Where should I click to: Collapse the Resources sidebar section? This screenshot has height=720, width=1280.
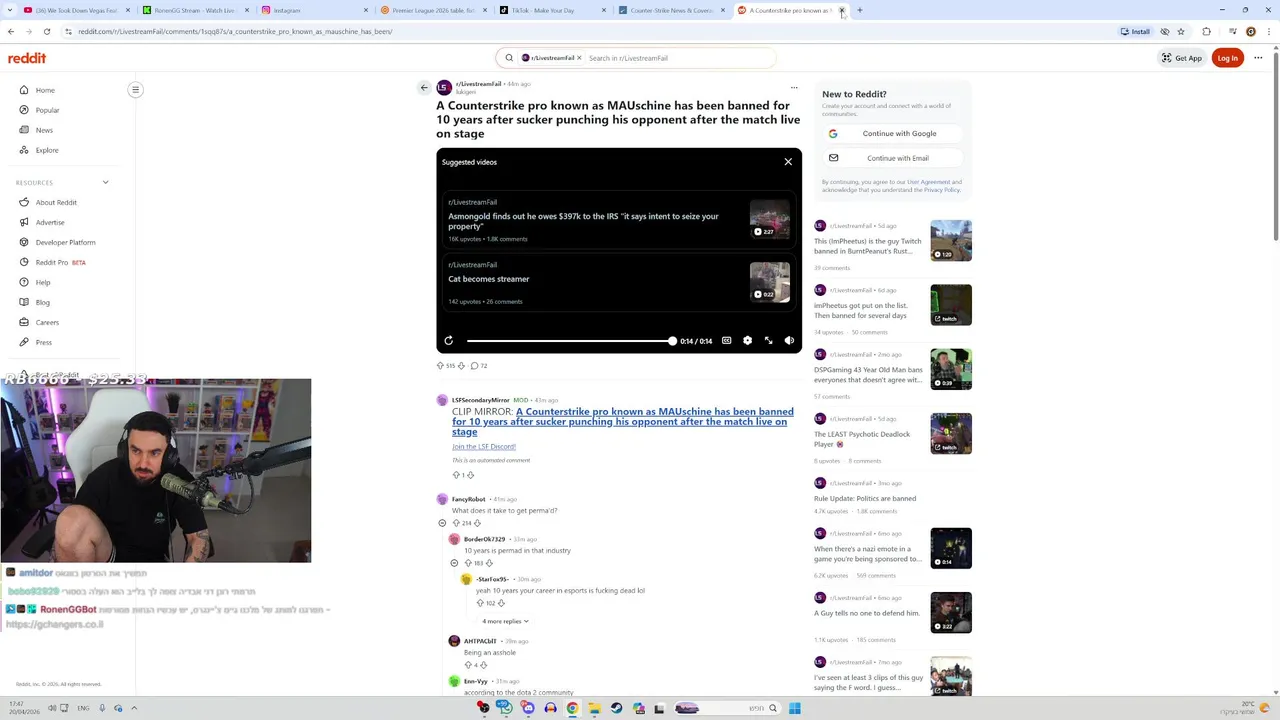pyautogui.click(x=105, y=182)
